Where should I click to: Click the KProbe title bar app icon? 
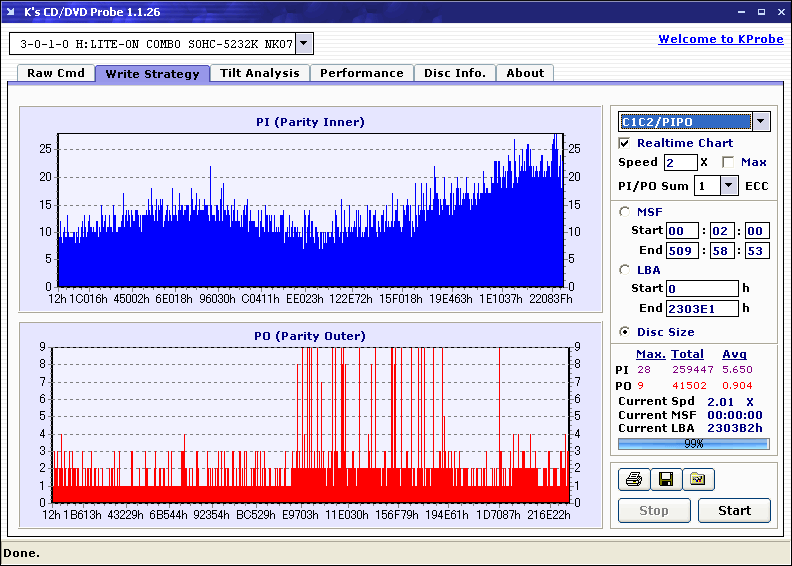[12, 12]
